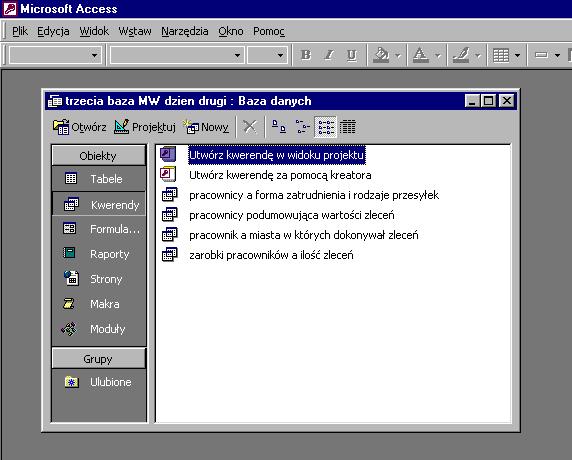572x460 pixels.
Task: Select Tabele in the objects bar
Action: [x=98, y=179]
